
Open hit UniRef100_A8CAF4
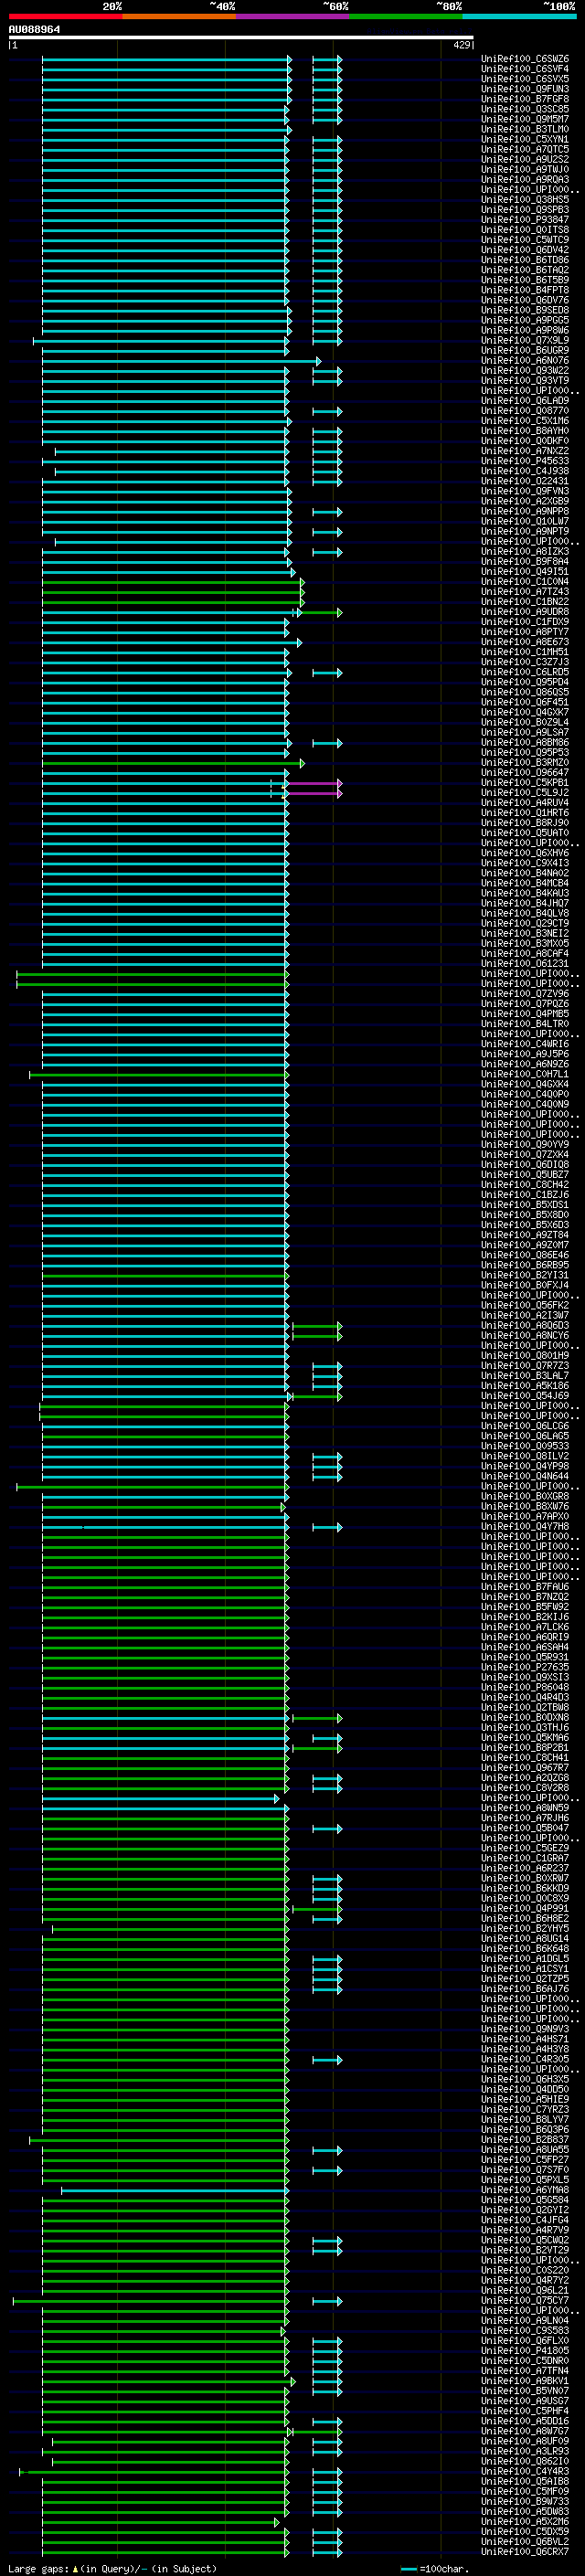coord(525,954)
